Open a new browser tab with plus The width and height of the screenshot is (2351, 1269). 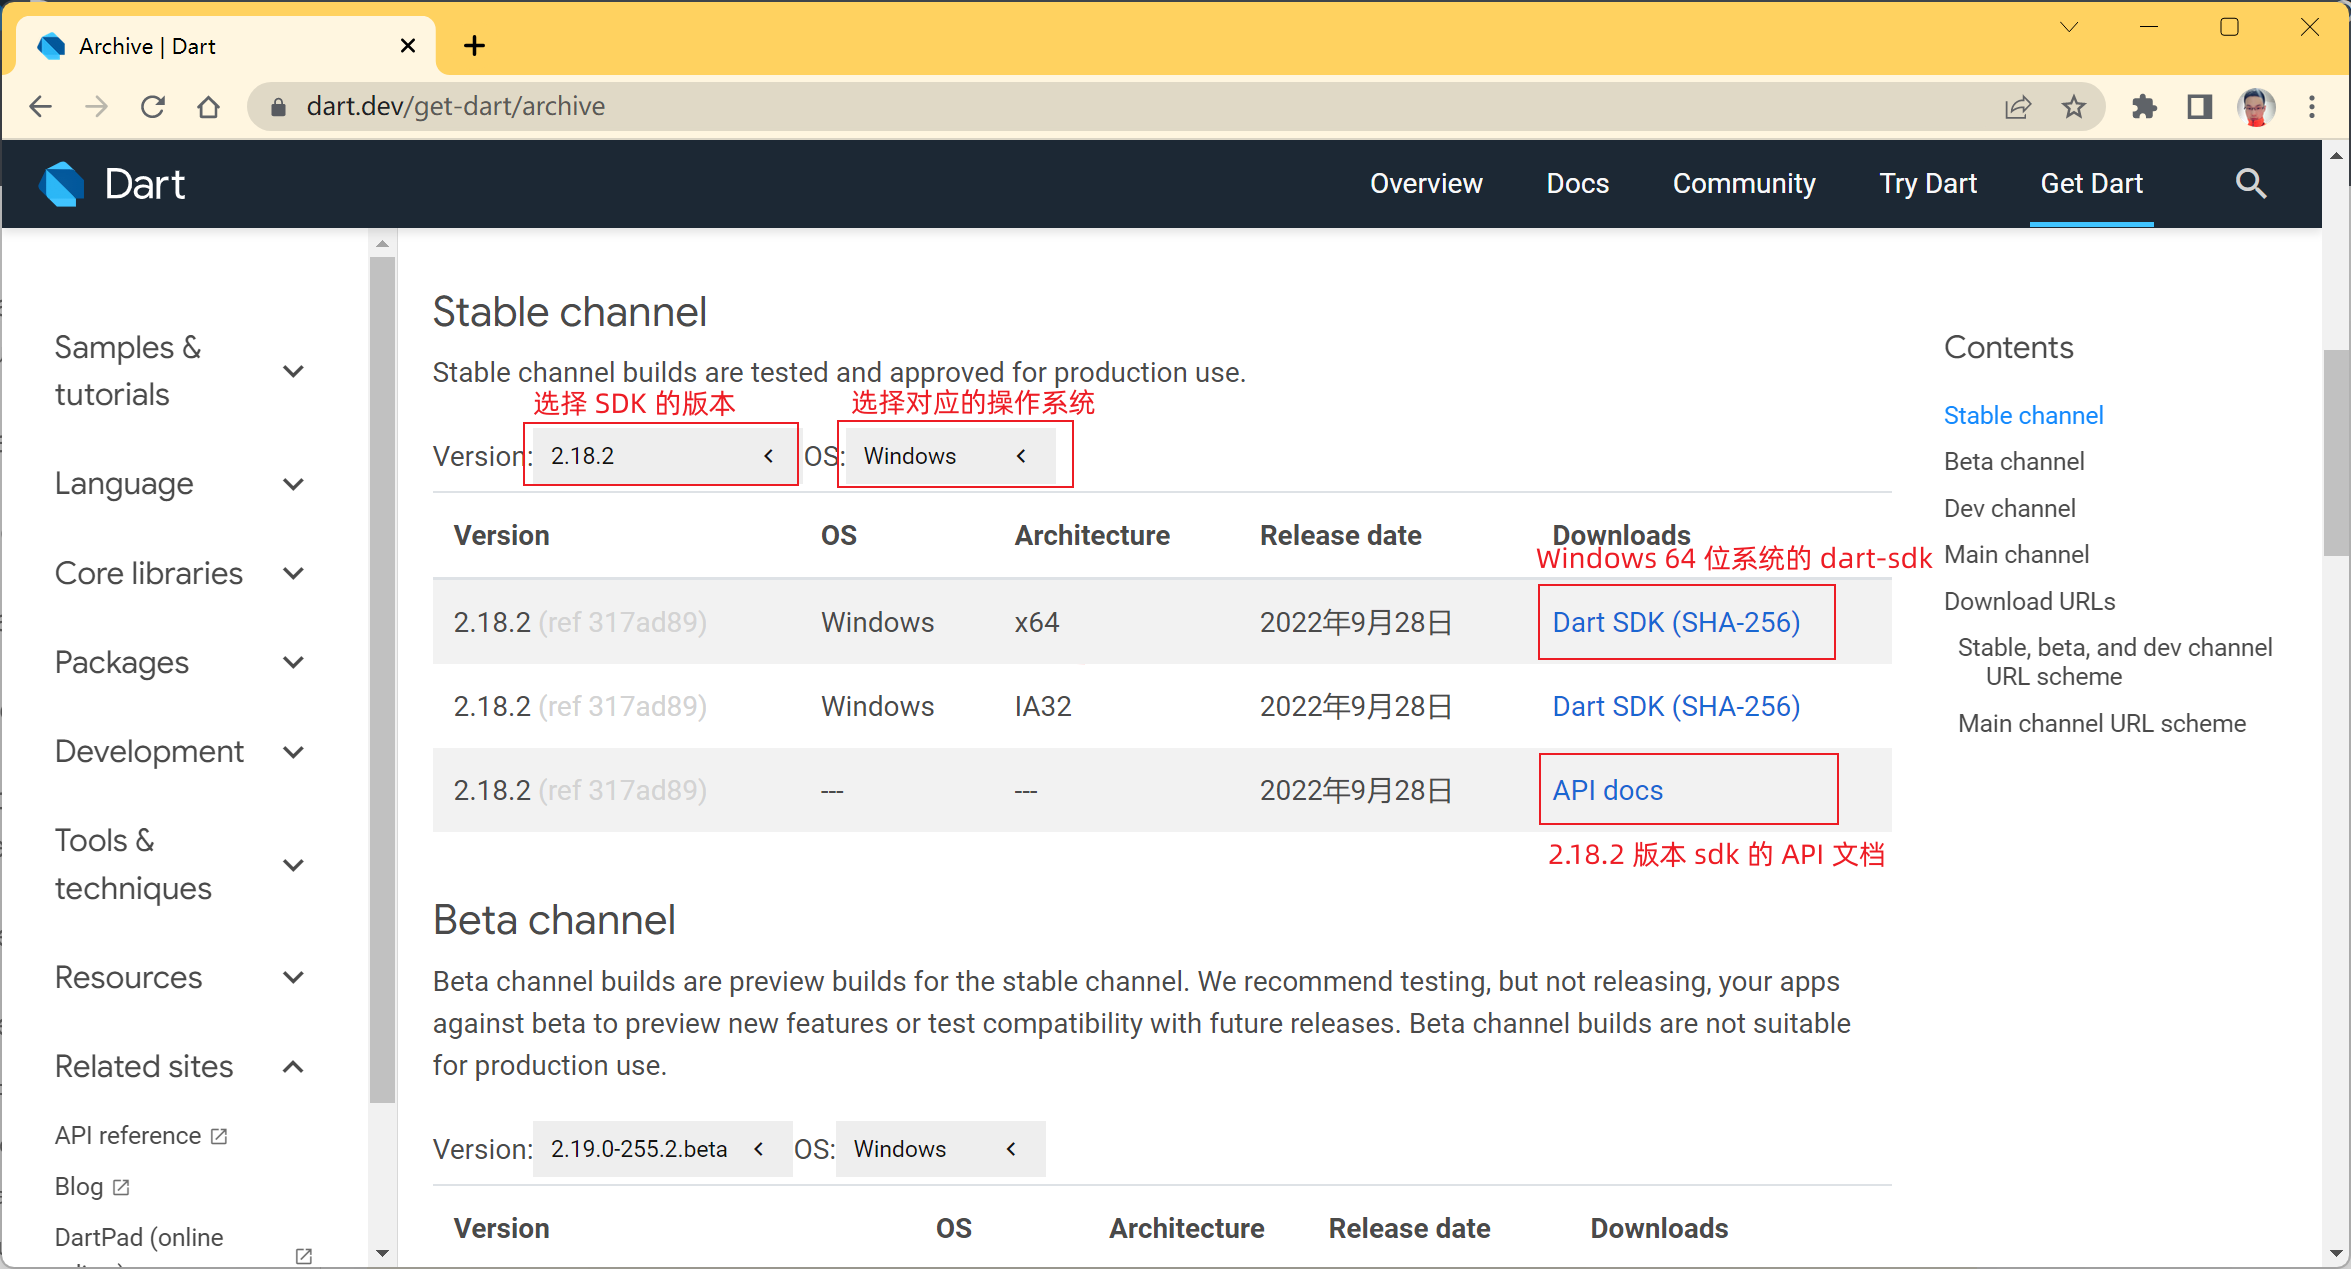point(475,46)
